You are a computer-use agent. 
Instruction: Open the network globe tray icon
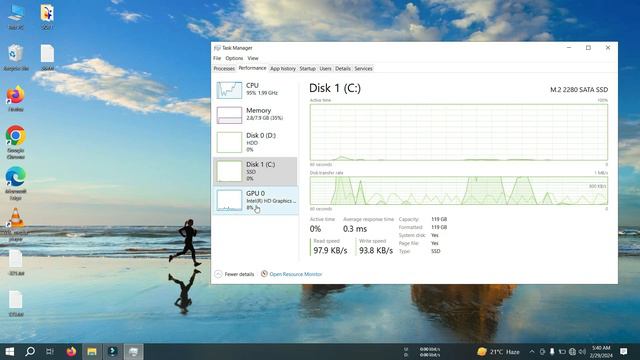(572, 351)
